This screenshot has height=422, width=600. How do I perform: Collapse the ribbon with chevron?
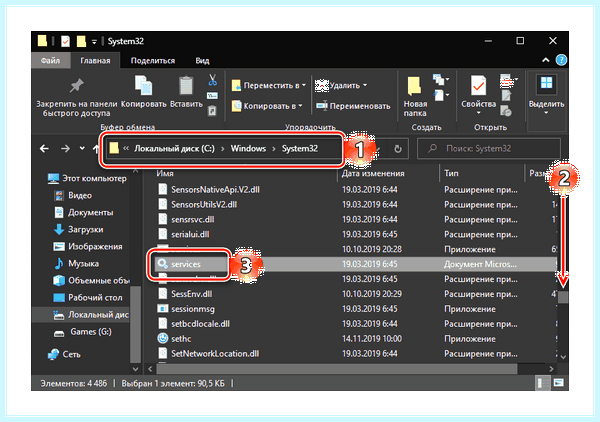coord(546,60)
